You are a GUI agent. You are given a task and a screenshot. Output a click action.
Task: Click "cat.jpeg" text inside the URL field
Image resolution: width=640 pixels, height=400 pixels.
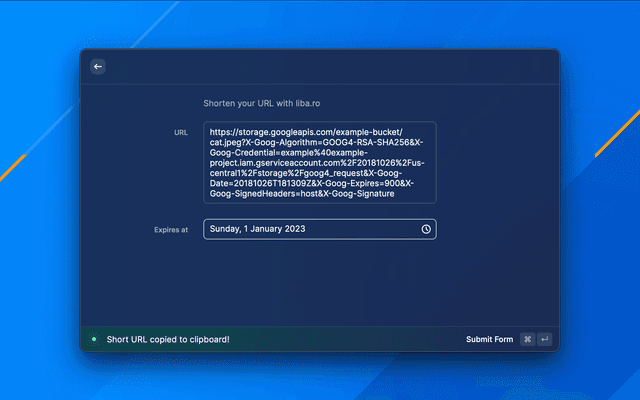click(x=228, y=142)
